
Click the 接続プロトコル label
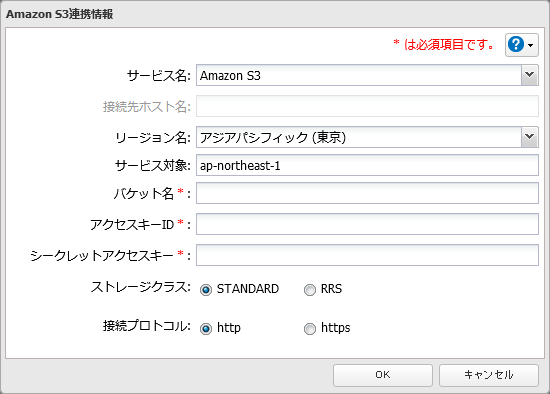click(x=147, y=326)
